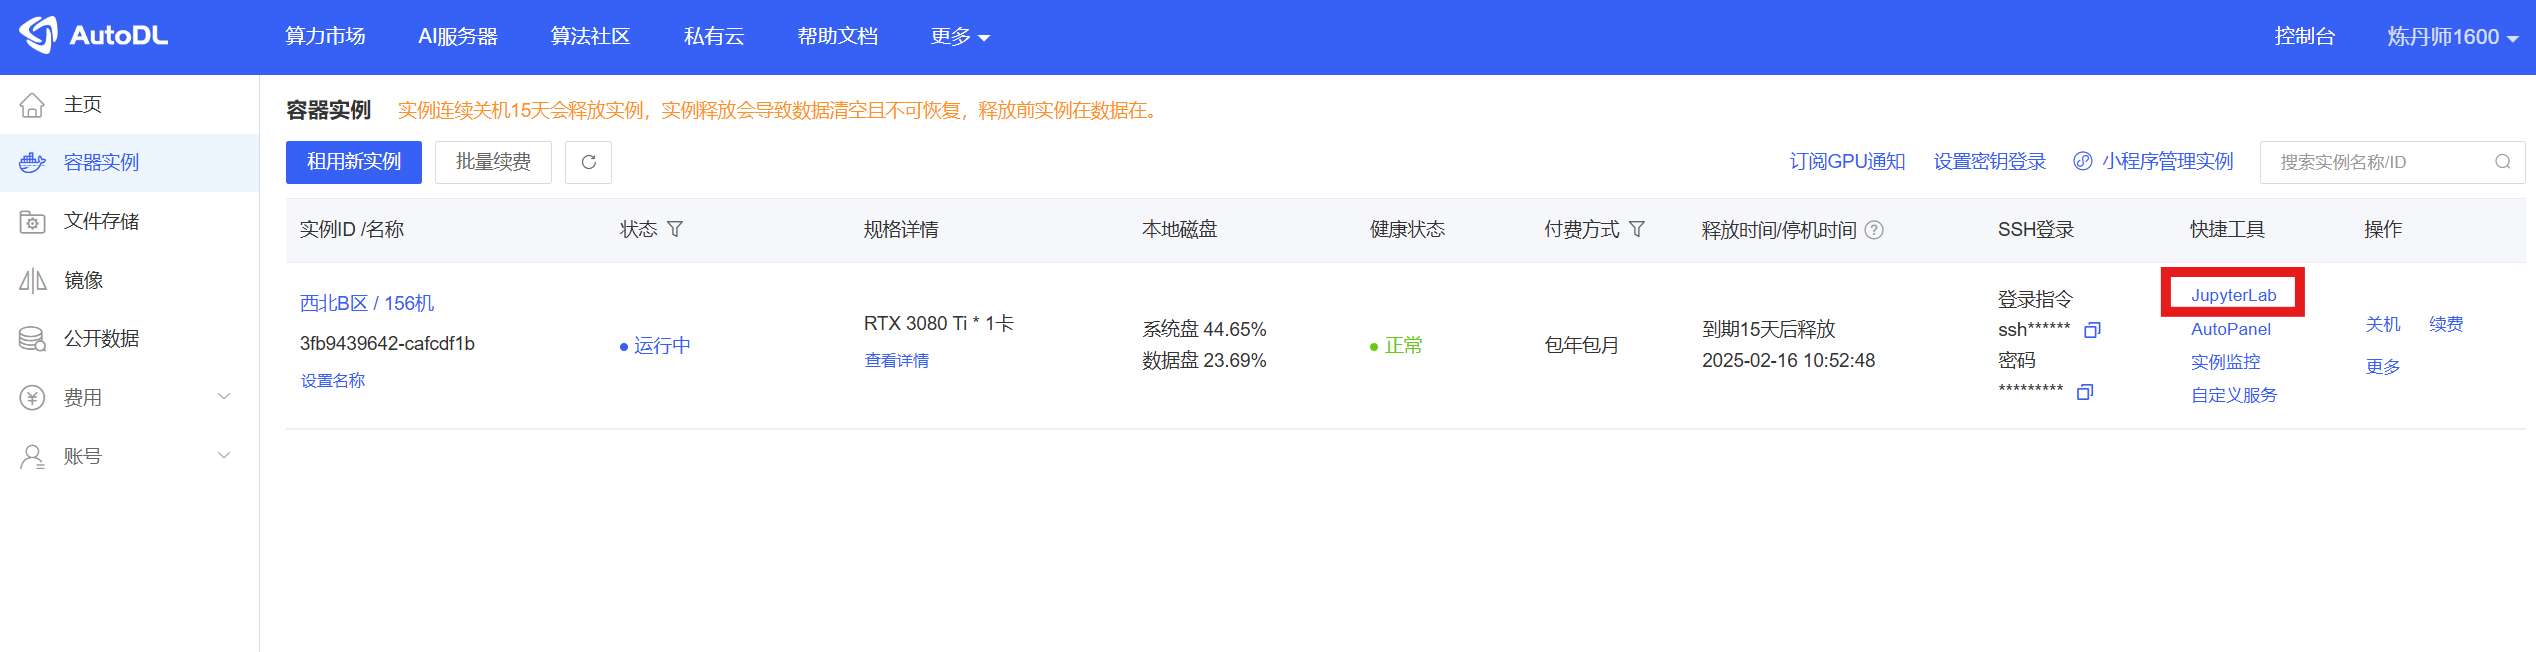Click the refresh icon button
This screenshot has height=652, width=2536.
point(588,162)
